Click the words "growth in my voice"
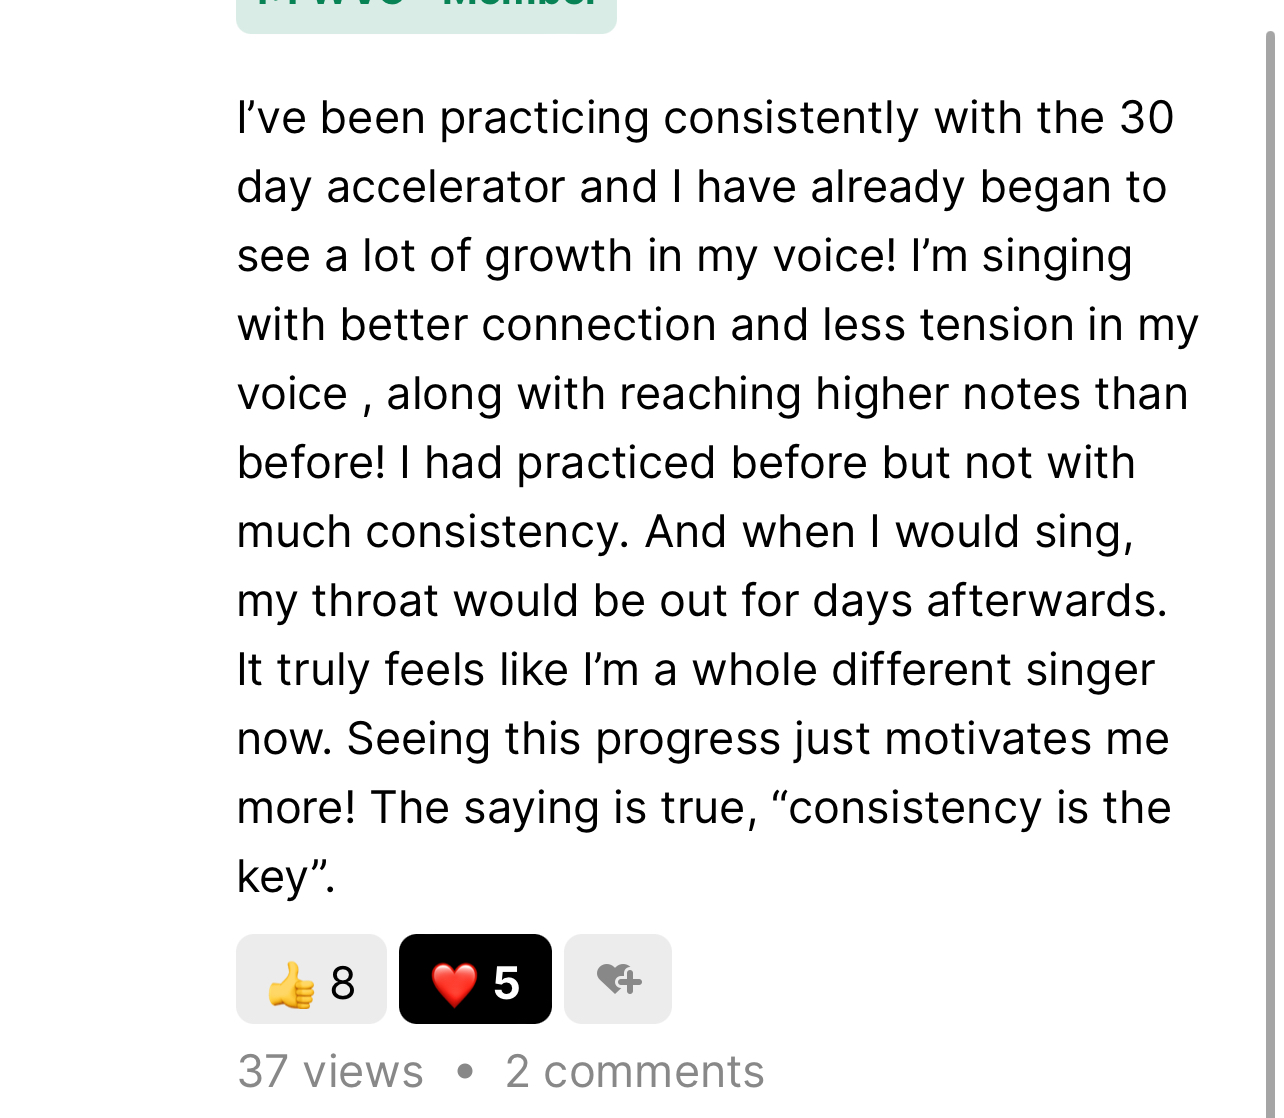Viewport: 1284px width, 1118px height. (x=690, y=256)
